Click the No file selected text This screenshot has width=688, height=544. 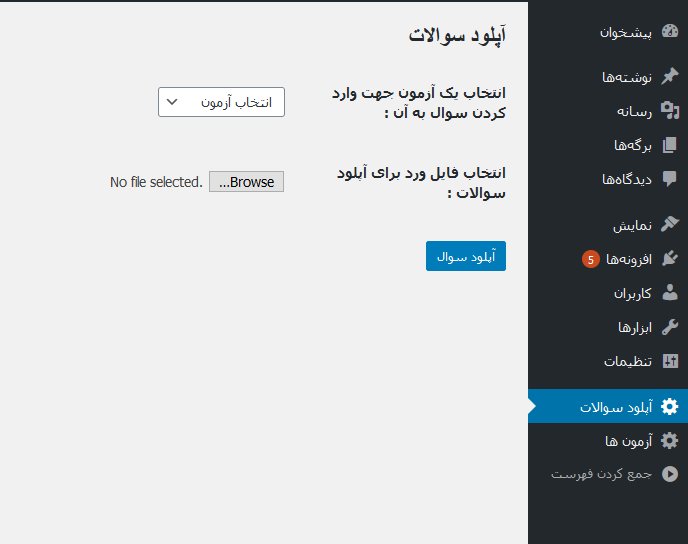[156, 182]
